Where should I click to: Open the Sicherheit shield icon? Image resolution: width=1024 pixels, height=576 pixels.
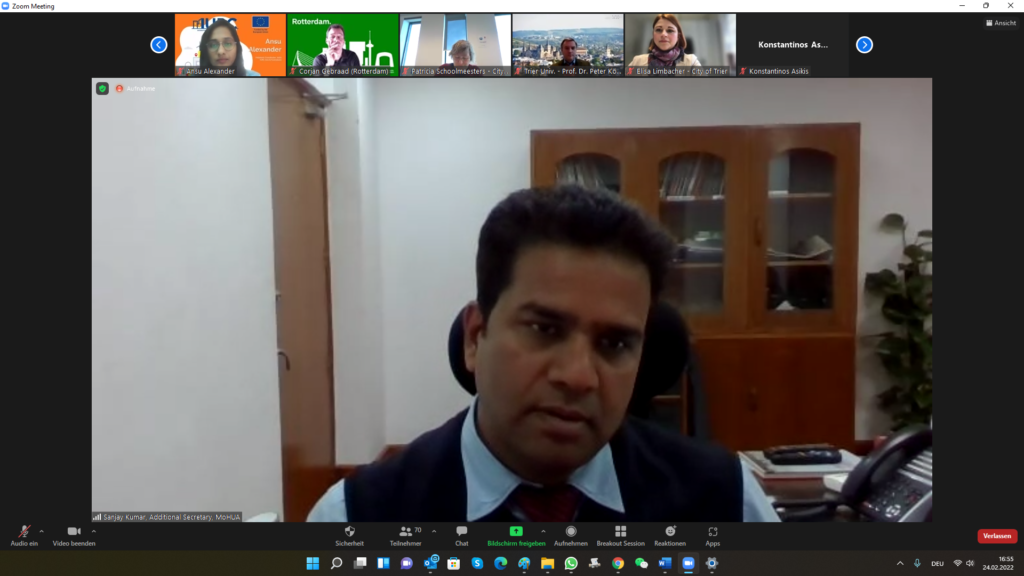tap(349, 532)
